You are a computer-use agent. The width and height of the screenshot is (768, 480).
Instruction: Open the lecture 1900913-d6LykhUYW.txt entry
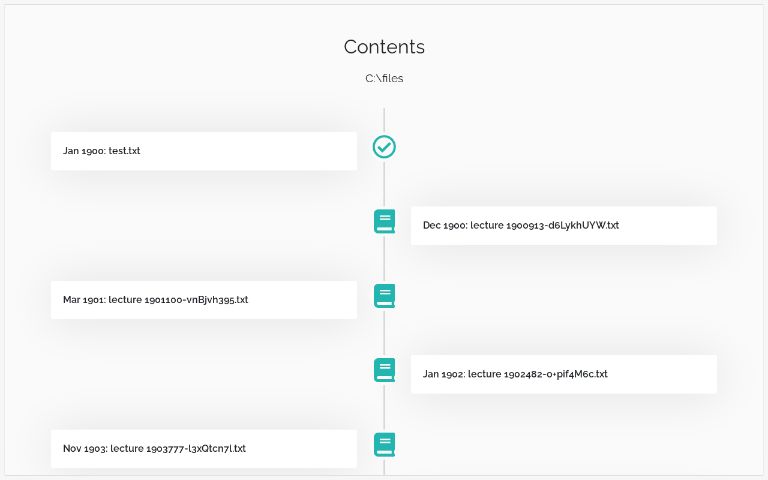coord(563,226)
